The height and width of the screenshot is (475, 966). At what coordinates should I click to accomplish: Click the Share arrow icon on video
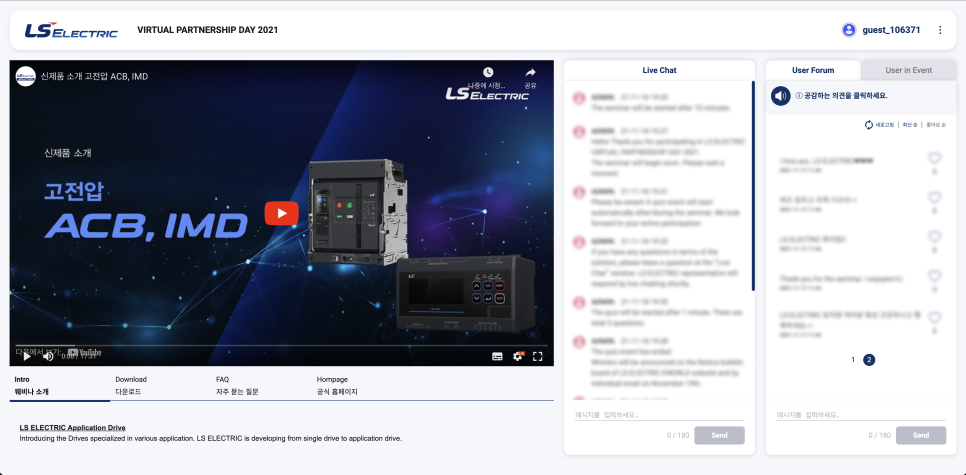[530, 72]
